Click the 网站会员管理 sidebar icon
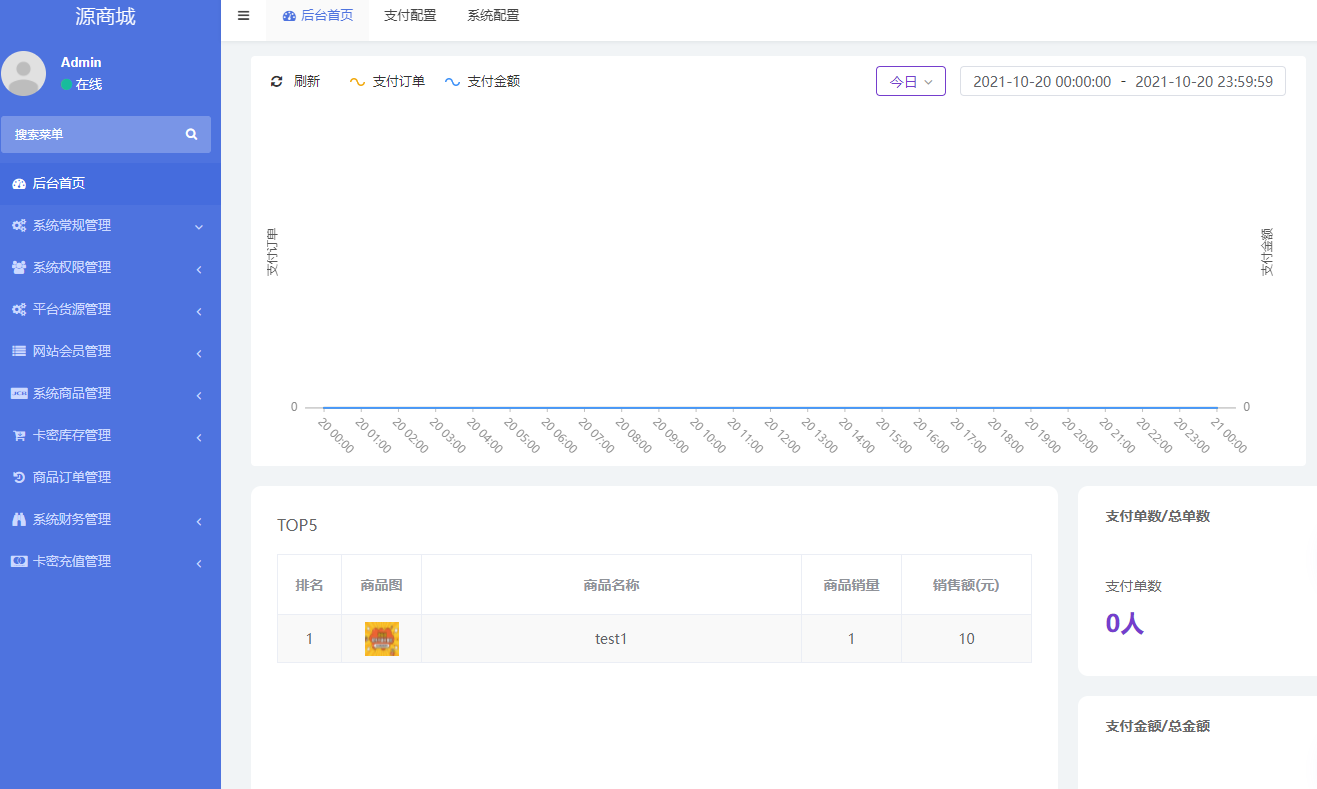Screen dimensions: 1317x789 (x=18, y=351)
